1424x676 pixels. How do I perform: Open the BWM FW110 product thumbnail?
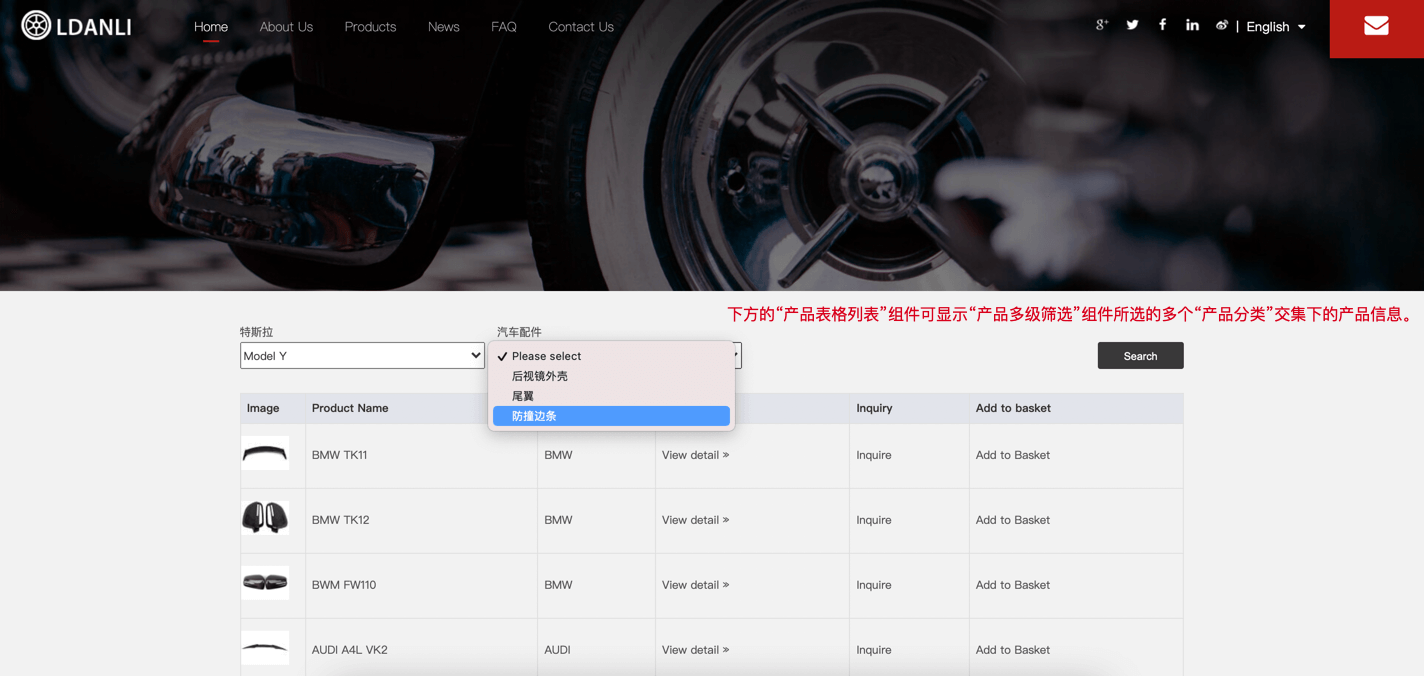(x=265, y=583)
